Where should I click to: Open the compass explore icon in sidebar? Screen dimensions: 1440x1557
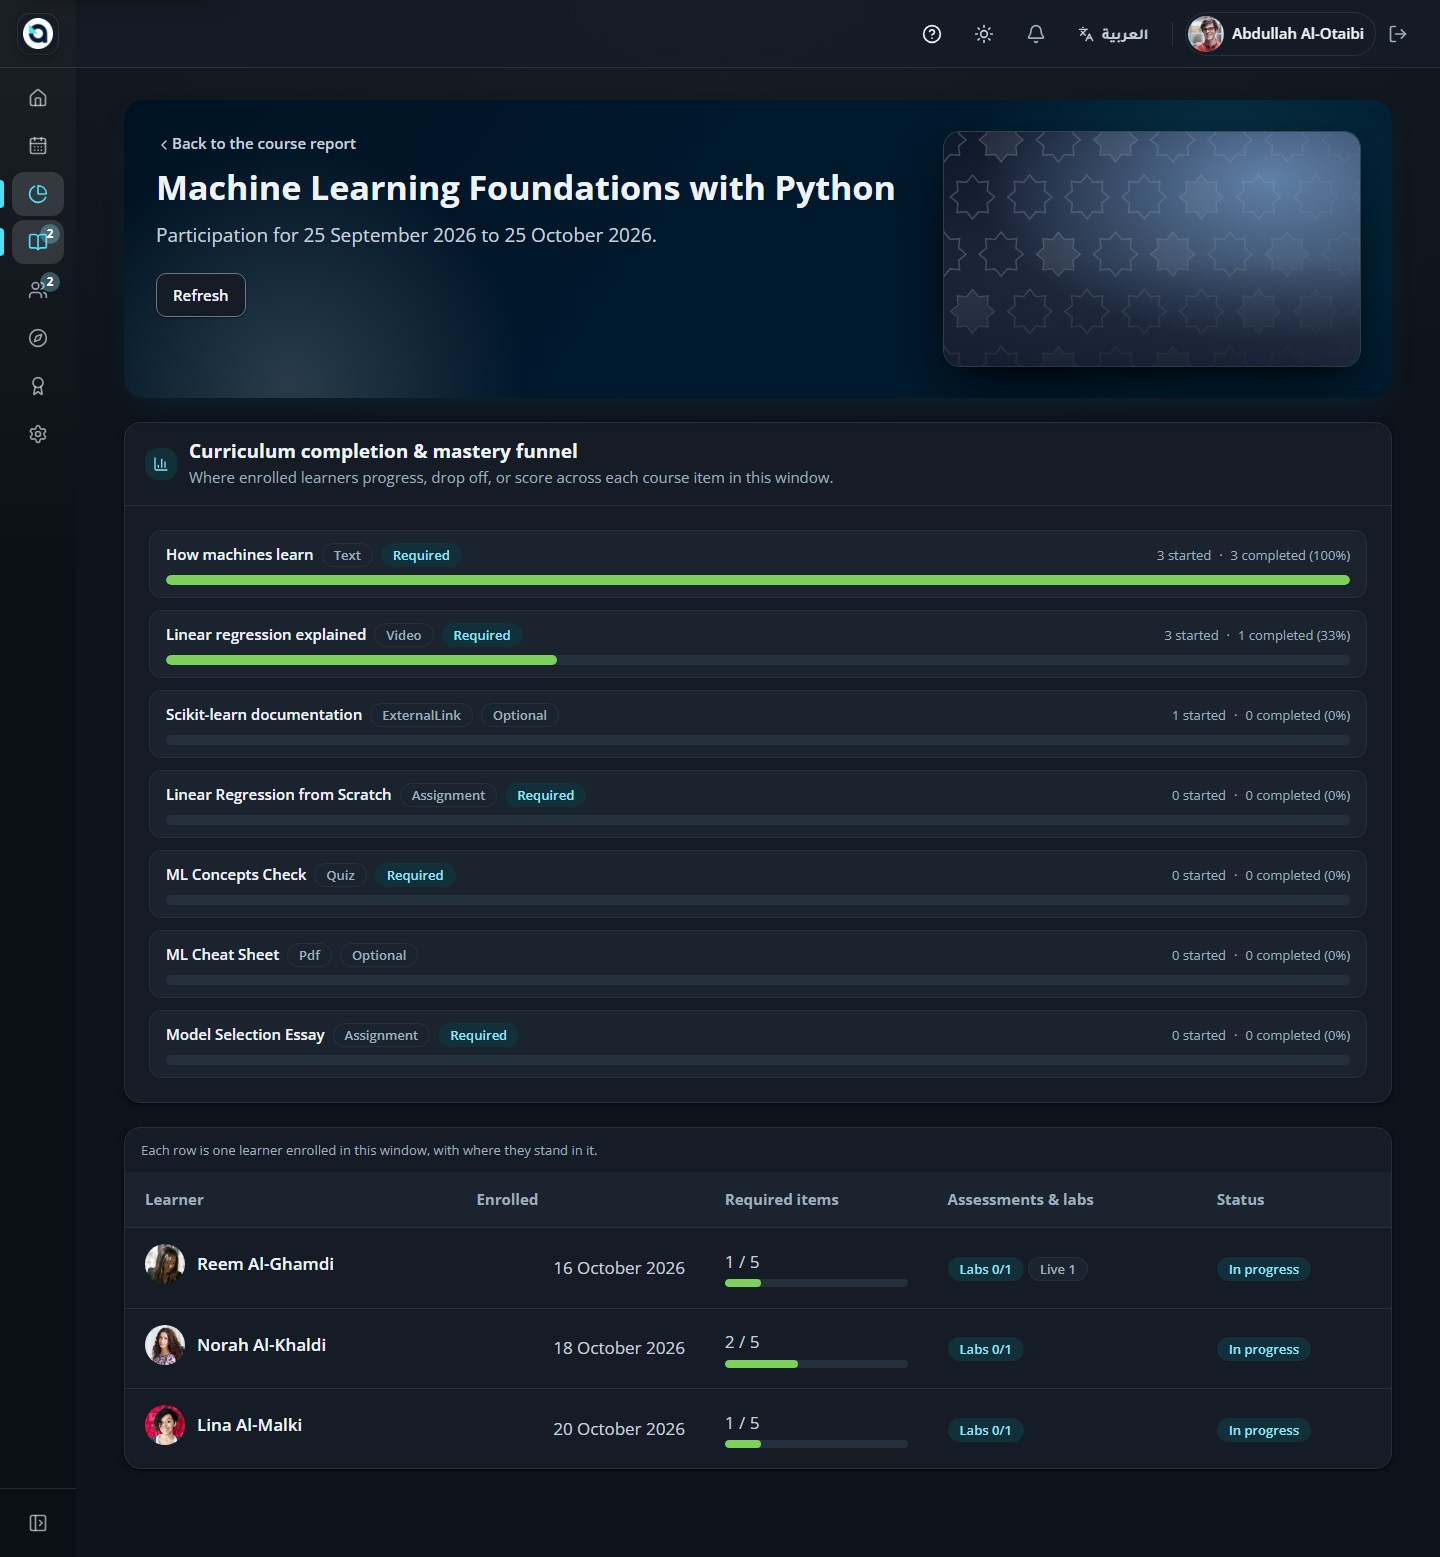click(38, 338)
